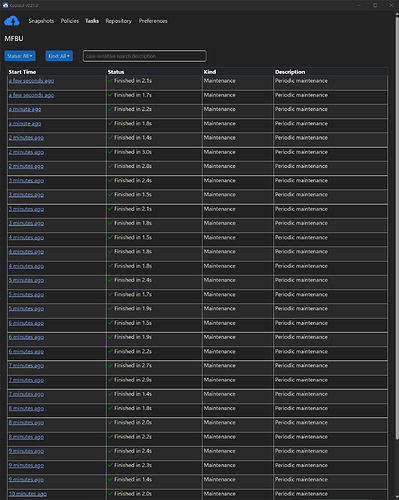Click green checkmark beside Finished in 1.4s, 7 minutes ago
Image resolution: width=399 pixels, height=500 pixels.
[110, 394]
